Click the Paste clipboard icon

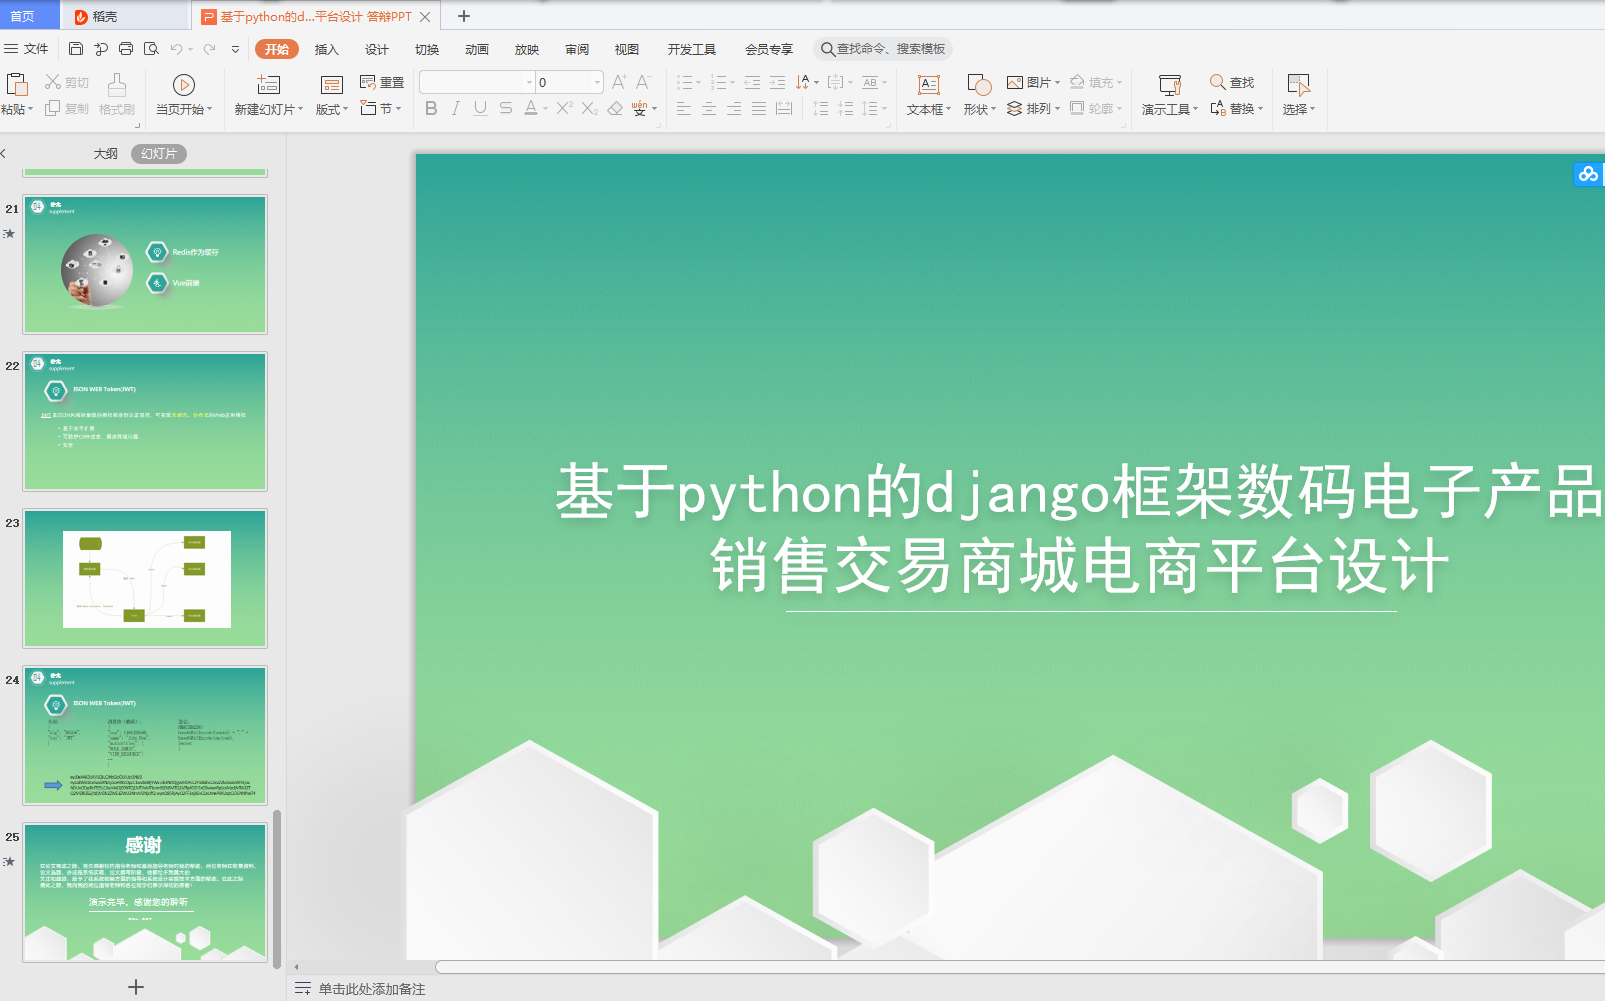click(x=17, y=84)
